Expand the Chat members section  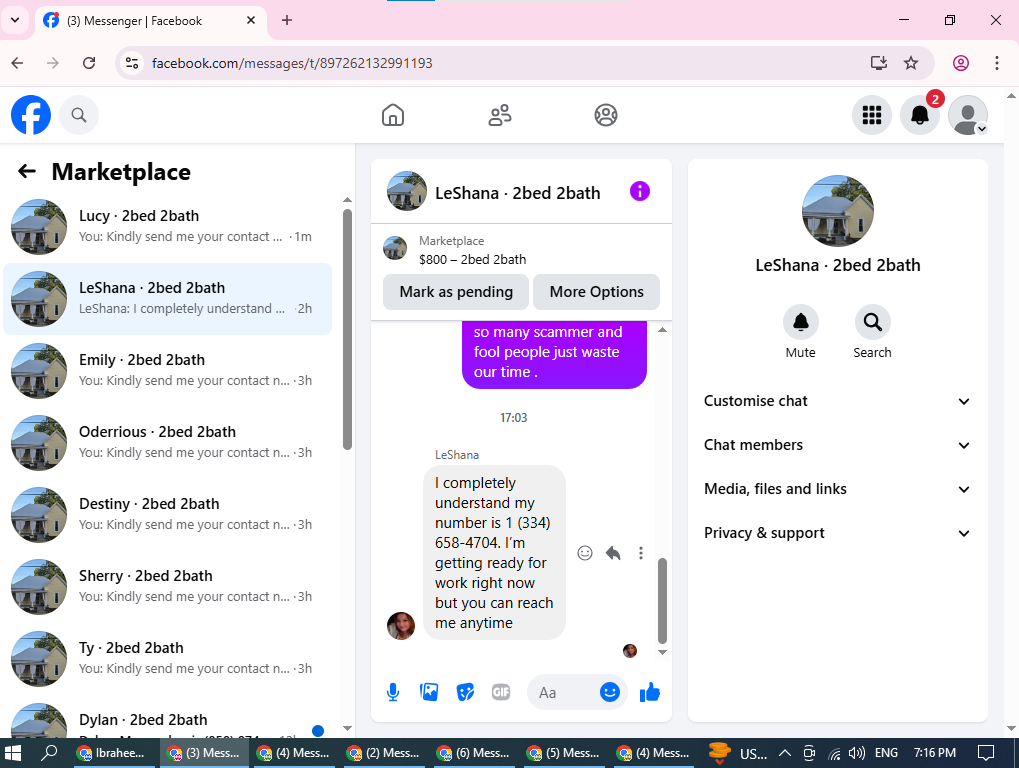837,445
